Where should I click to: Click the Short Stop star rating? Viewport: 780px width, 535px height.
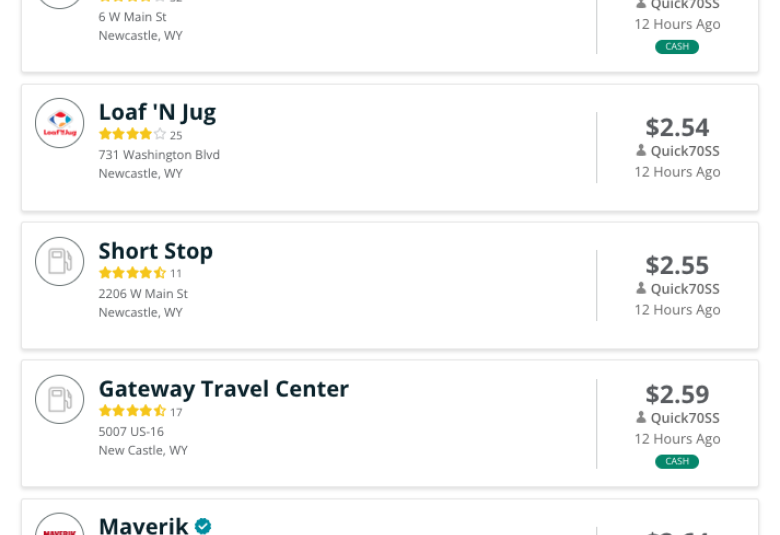point(132,273)
